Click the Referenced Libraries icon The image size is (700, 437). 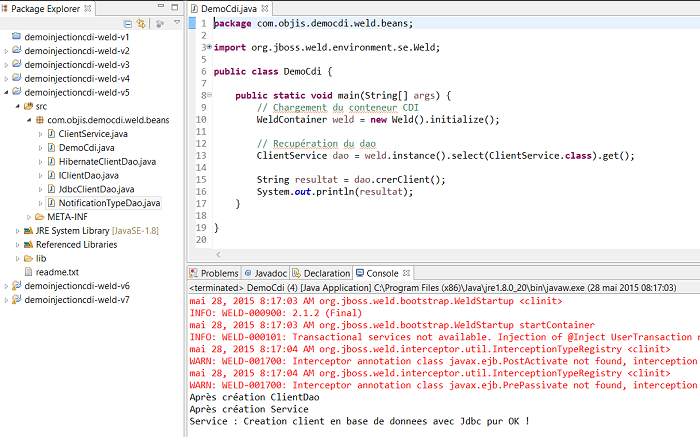coord(28,244)
